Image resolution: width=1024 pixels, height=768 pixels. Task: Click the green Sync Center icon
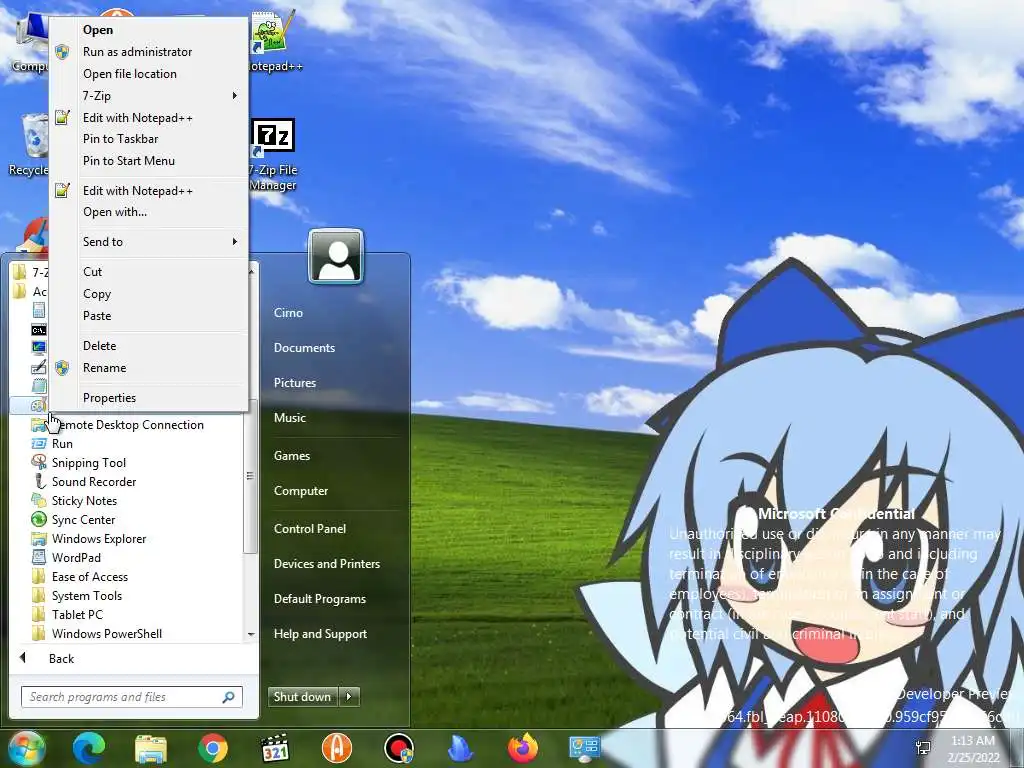tap(39, 519)
